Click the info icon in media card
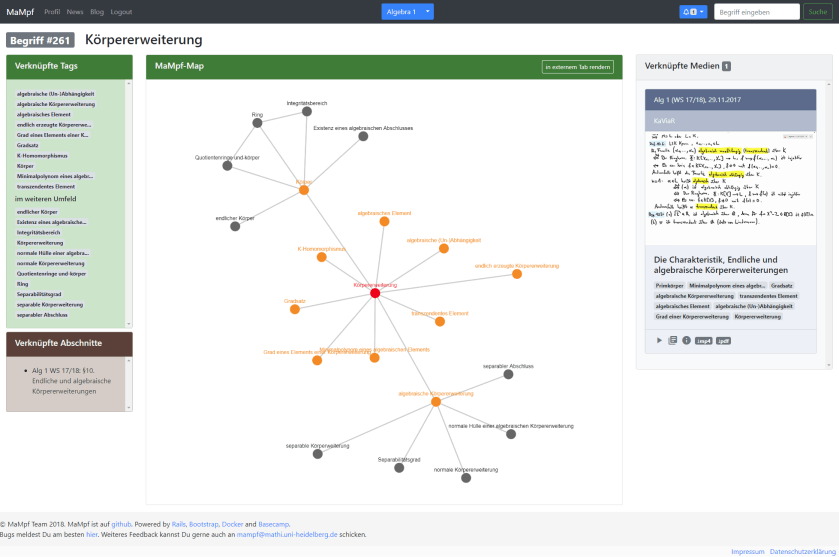 tap(686, 341)
